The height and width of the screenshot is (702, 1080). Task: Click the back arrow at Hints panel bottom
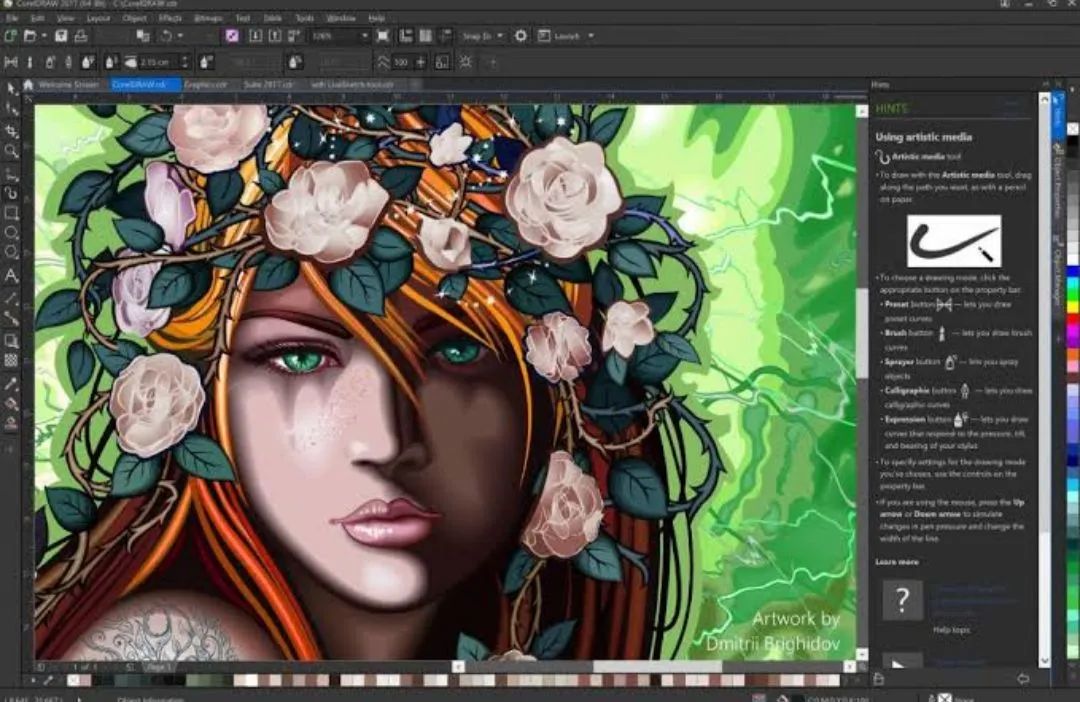(1023, 679)
